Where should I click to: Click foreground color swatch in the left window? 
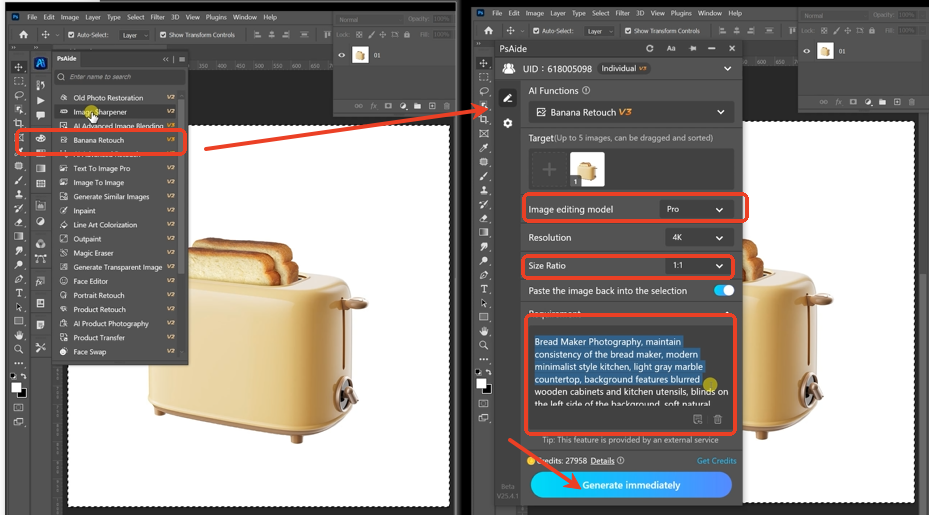tap(16, 388)
